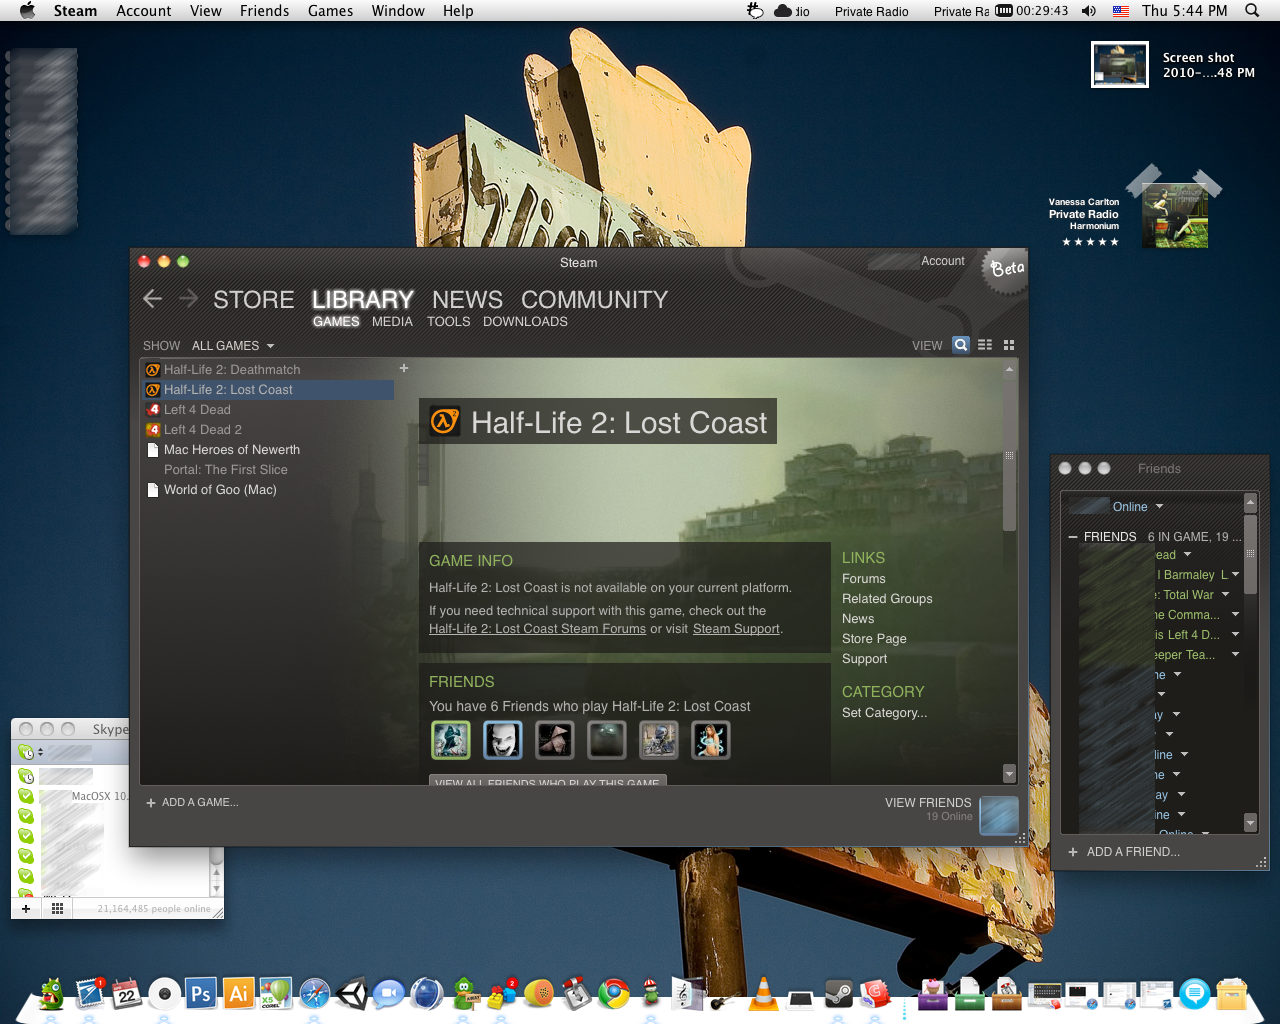Open the Apple menu
1280x1024 pixels.
tap(27, 11)
